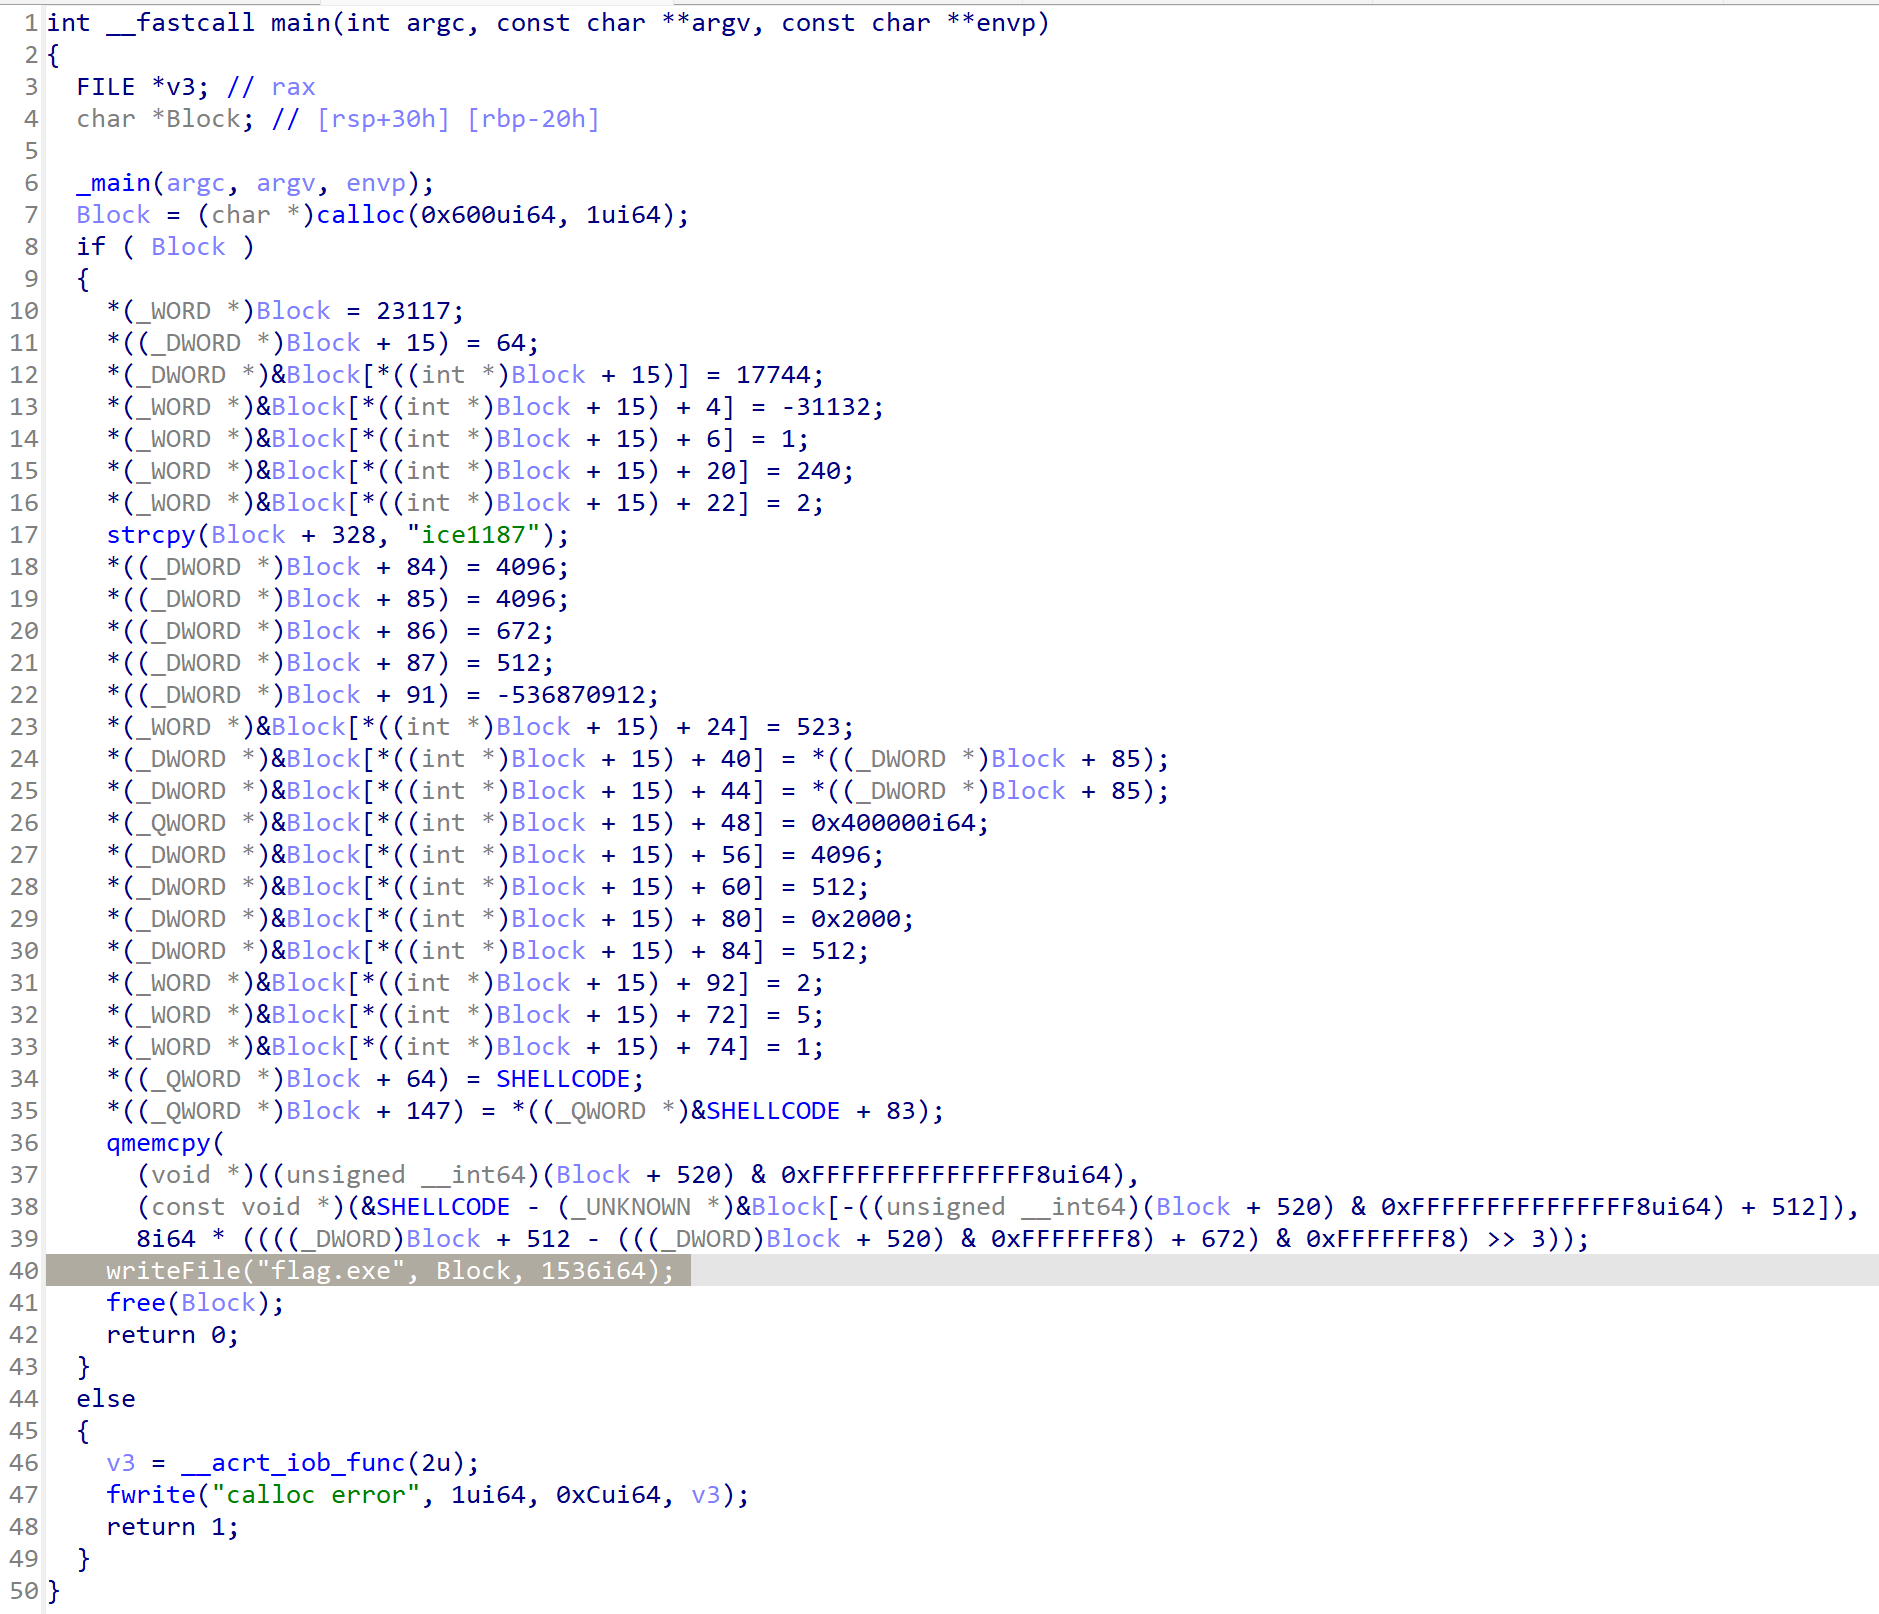Select the calloc function call on line 7
The height and width of the screenshot is (1614, 1879).
360,215
